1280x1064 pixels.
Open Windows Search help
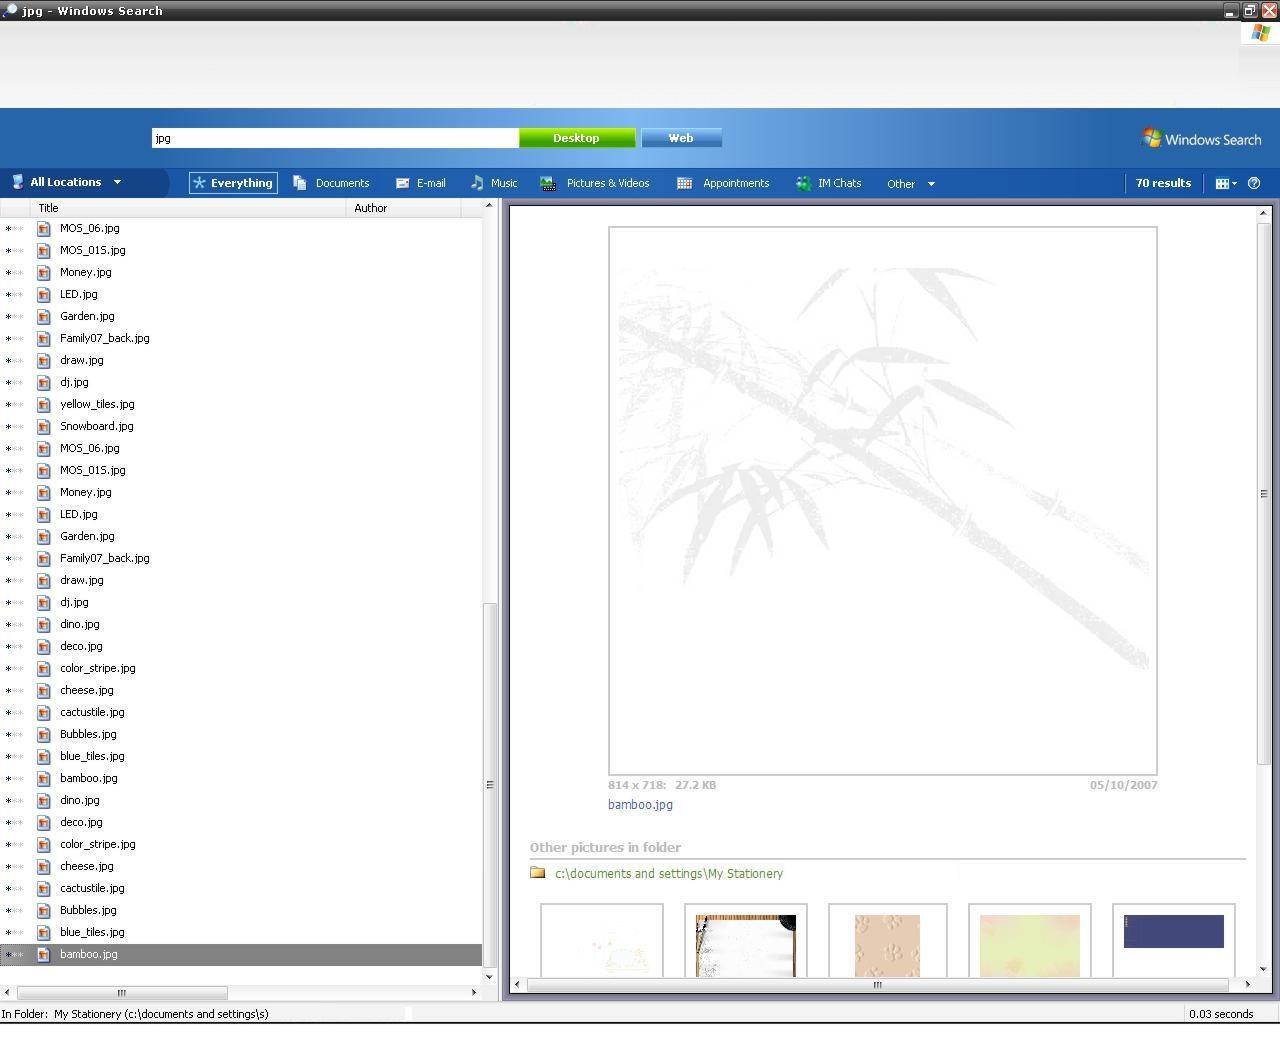tap(1254, 183)
